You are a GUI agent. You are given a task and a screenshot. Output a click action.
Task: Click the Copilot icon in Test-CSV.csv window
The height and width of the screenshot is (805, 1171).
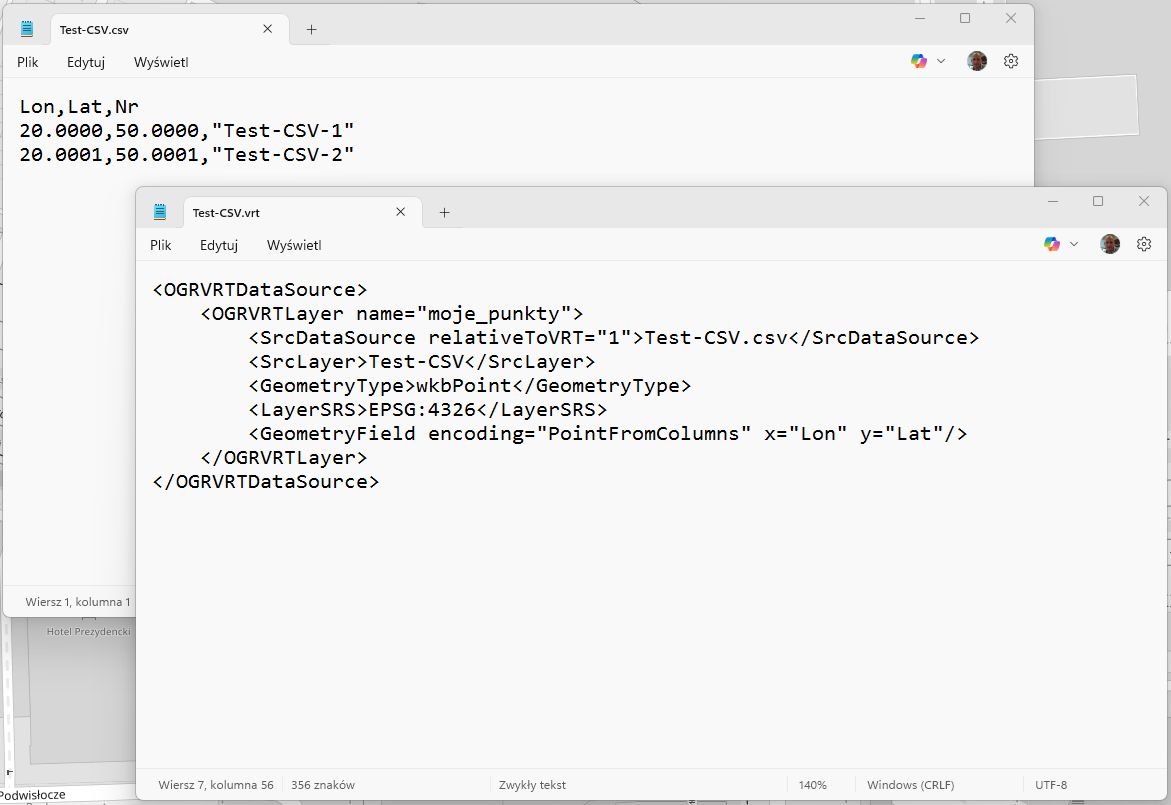coord(918,61)
